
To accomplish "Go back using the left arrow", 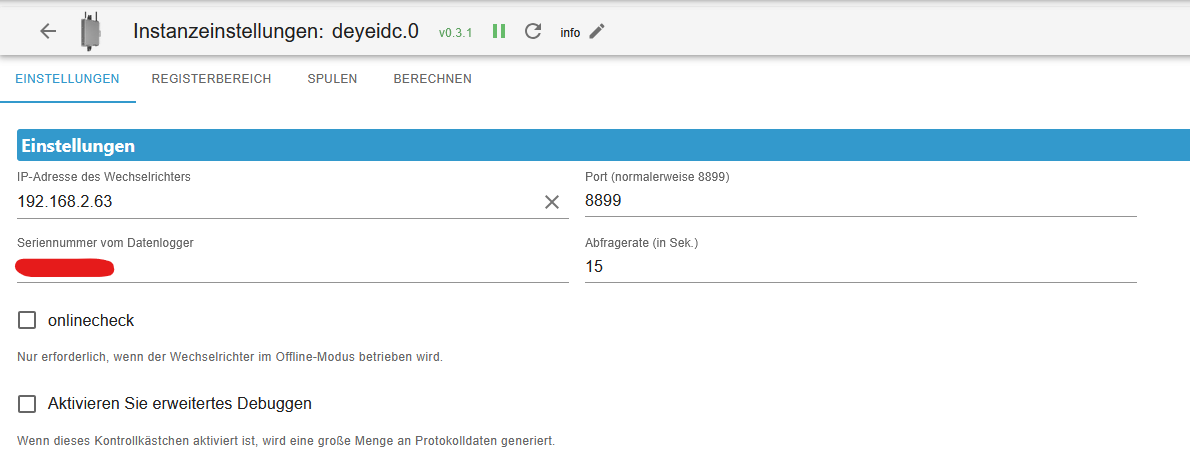I will click(x=48, y=31).
